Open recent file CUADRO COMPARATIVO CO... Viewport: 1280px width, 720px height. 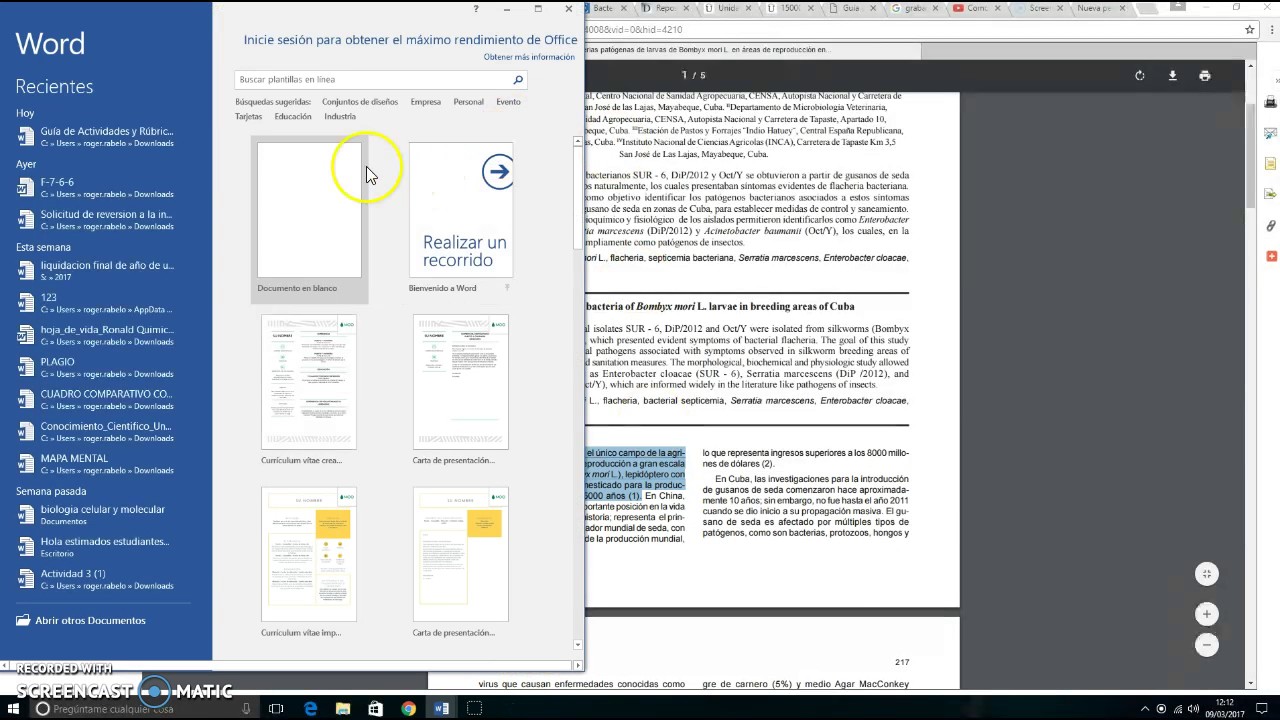[x=106, y=399]
